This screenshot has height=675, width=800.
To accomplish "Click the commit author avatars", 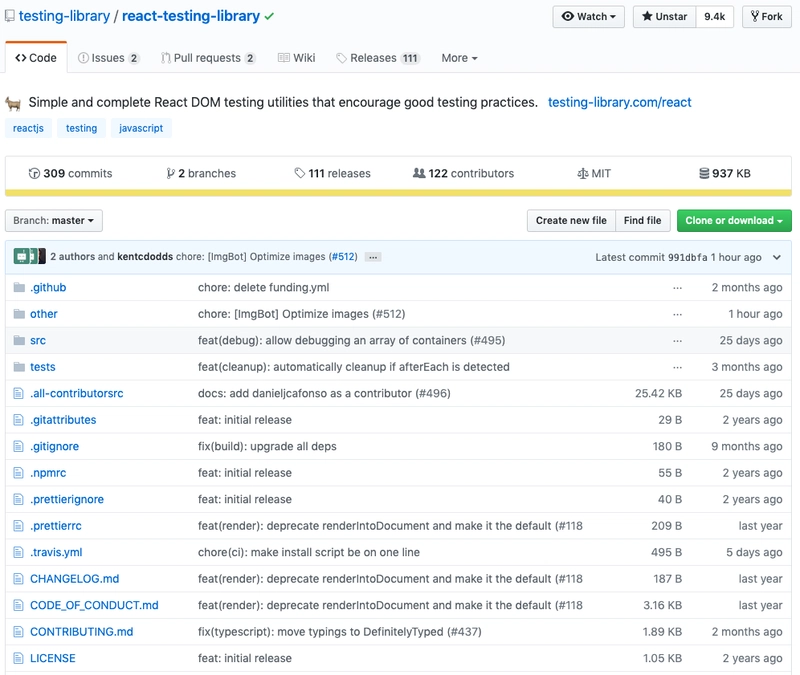I will (x=29, y=257).
